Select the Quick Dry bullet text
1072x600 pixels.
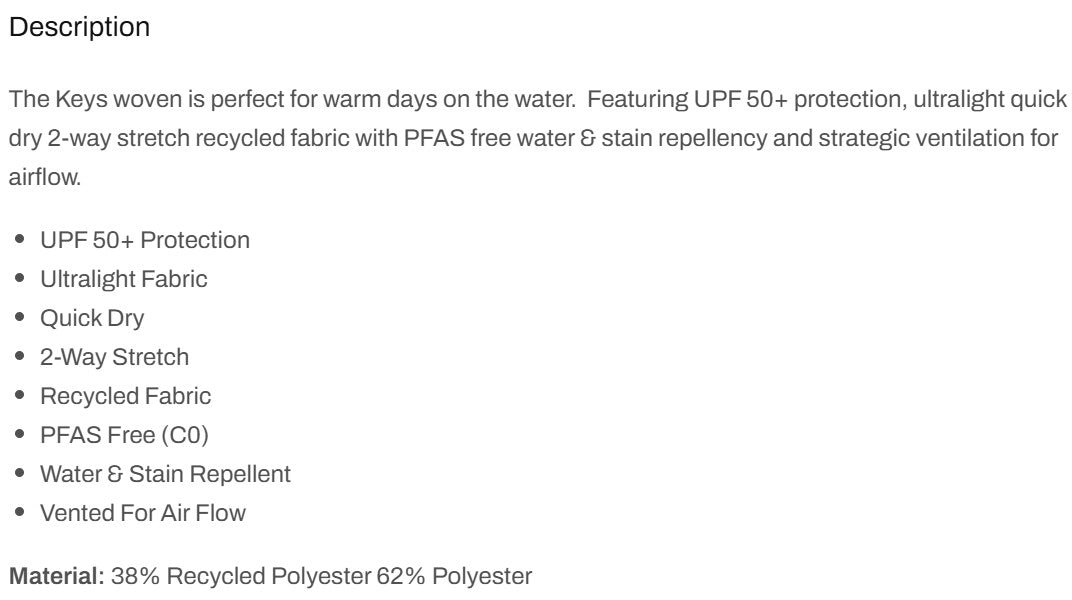pos(92,318)
